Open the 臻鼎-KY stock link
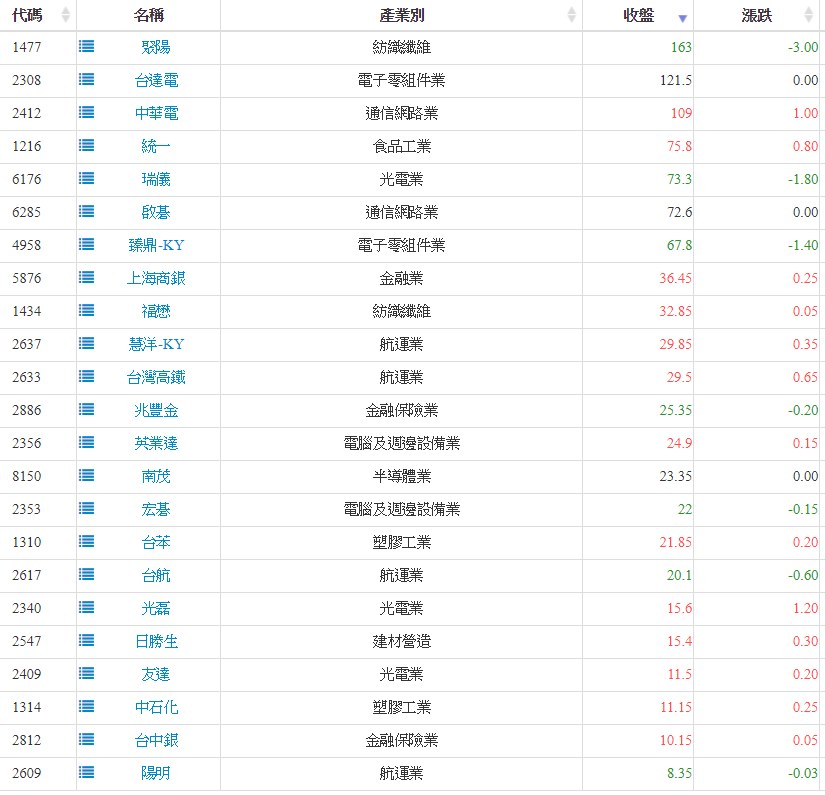Image resolution: width=825 pixels, height=795 pixels. pyautogui.click(x=156, y=245)
